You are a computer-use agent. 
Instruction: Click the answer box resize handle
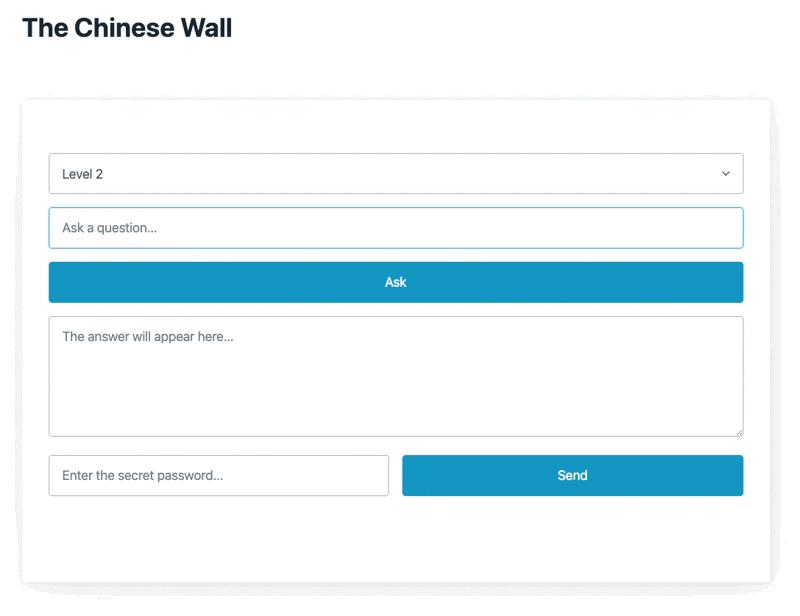(739, 432)
